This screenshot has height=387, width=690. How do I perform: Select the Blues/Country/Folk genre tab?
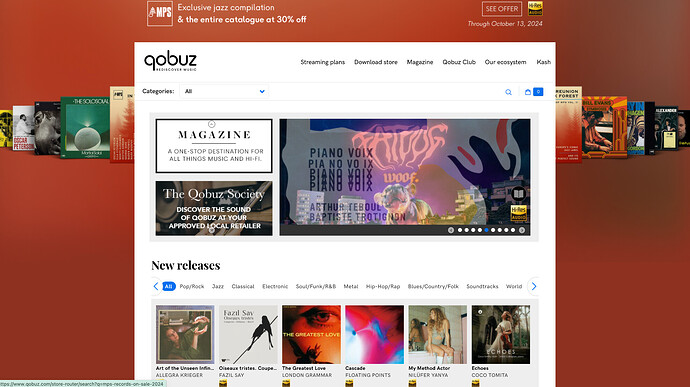tap(433, 286)
